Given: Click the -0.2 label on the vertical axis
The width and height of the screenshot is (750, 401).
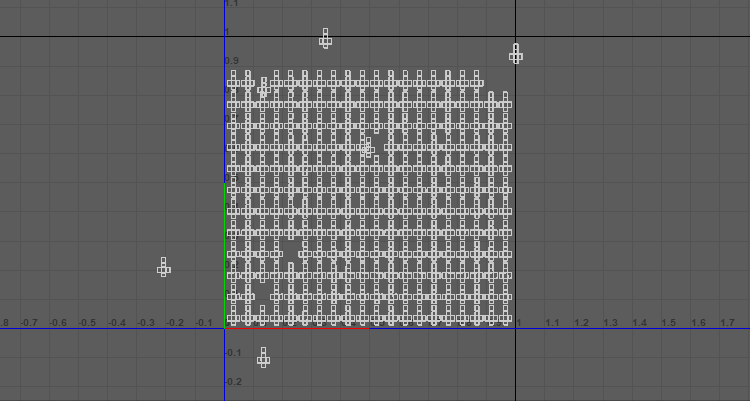Looking at the screenshot, I should pyautogui.click(x=232, y=382).
